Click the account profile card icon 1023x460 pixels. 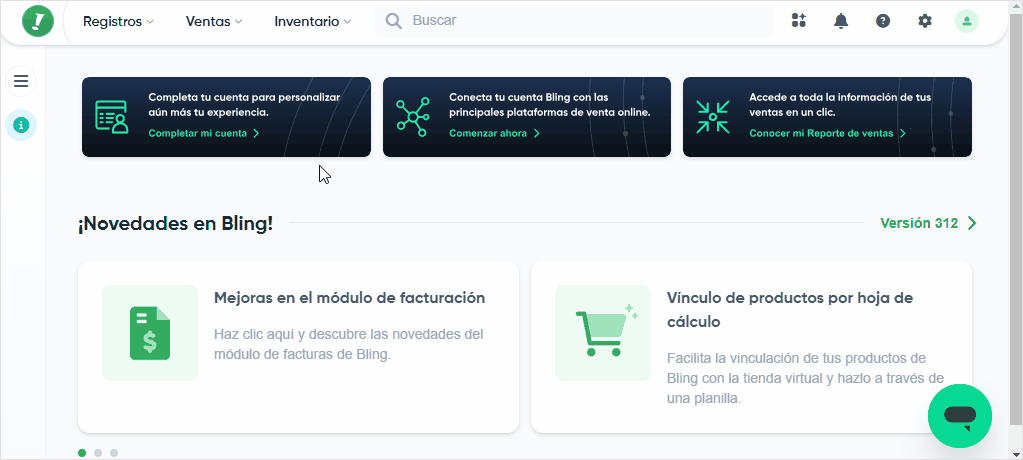pos(112,117)
